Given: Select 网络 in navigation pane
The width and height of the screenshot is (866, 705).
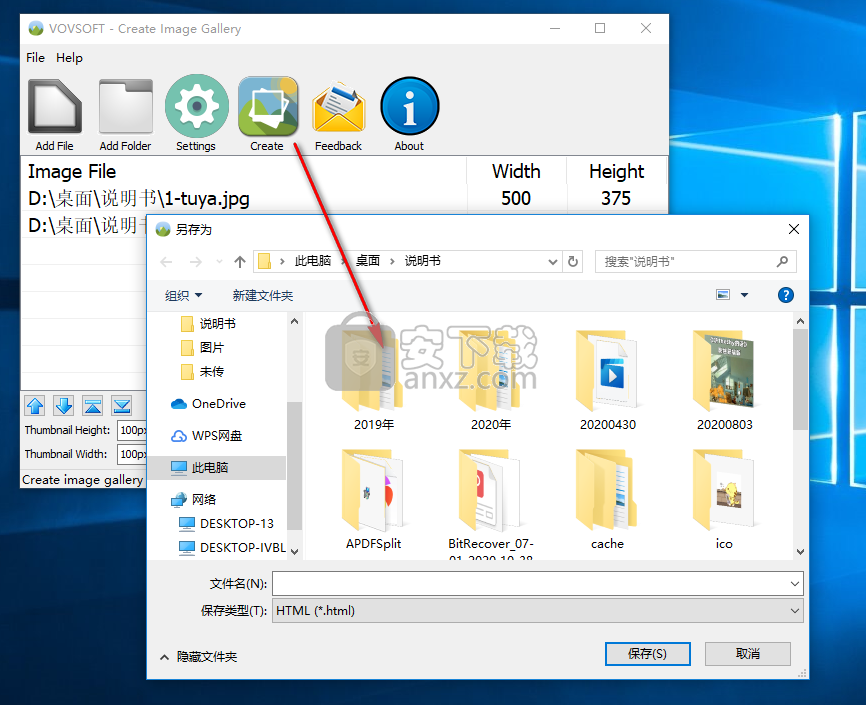Looking at the screenshot, I should pos(193,499).
